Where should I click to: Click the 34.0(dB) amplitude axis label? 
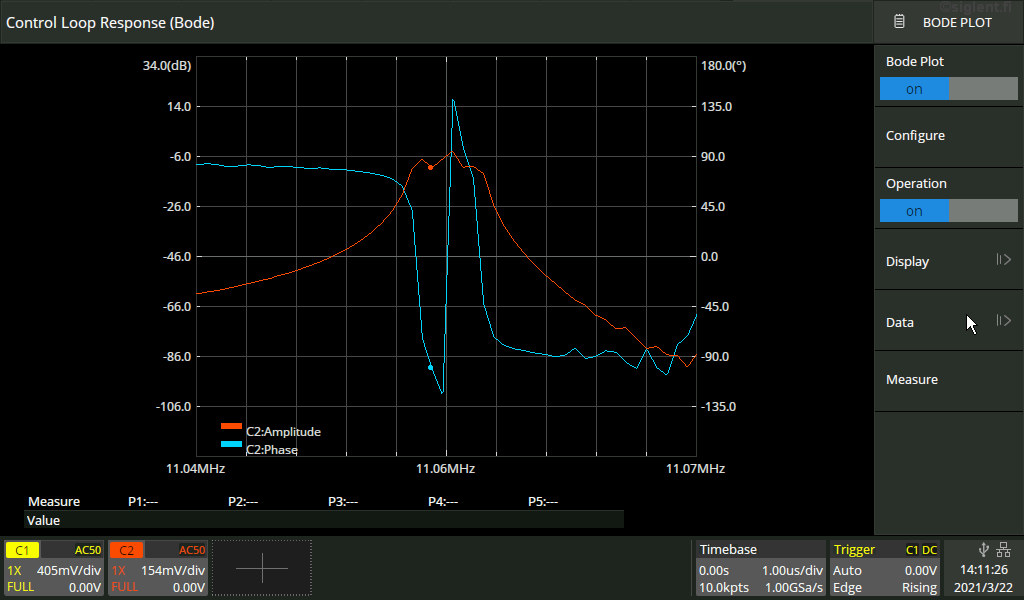(167, 65)
